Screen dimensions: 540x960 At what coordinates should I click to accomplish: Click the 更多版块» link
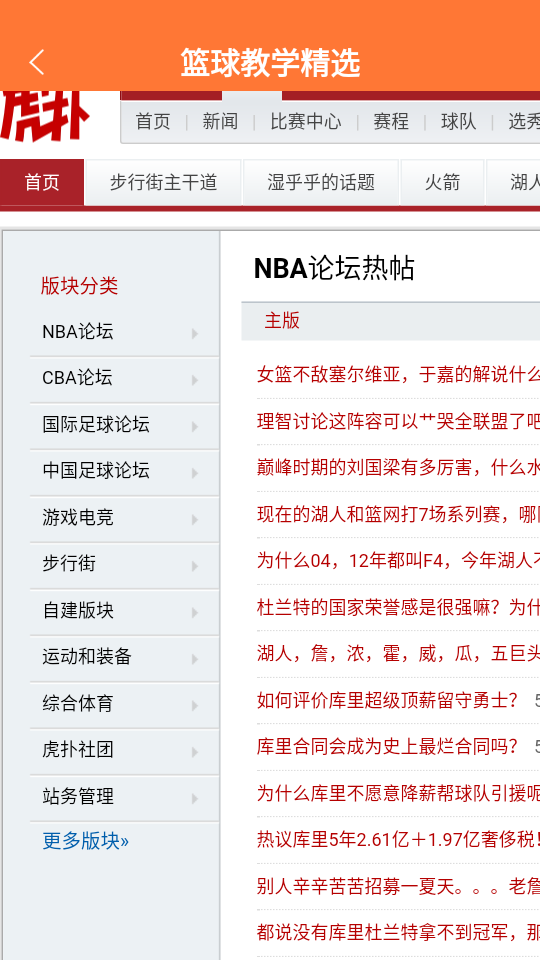86,841
